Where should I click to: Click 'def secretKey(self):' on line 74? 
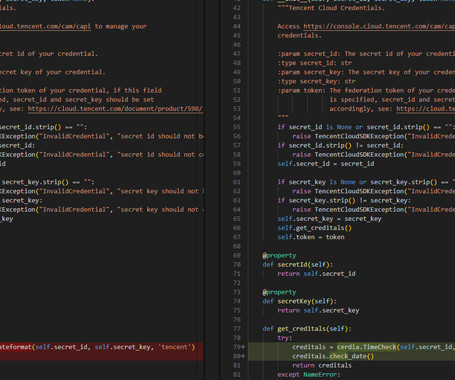(x=299, y=301)
